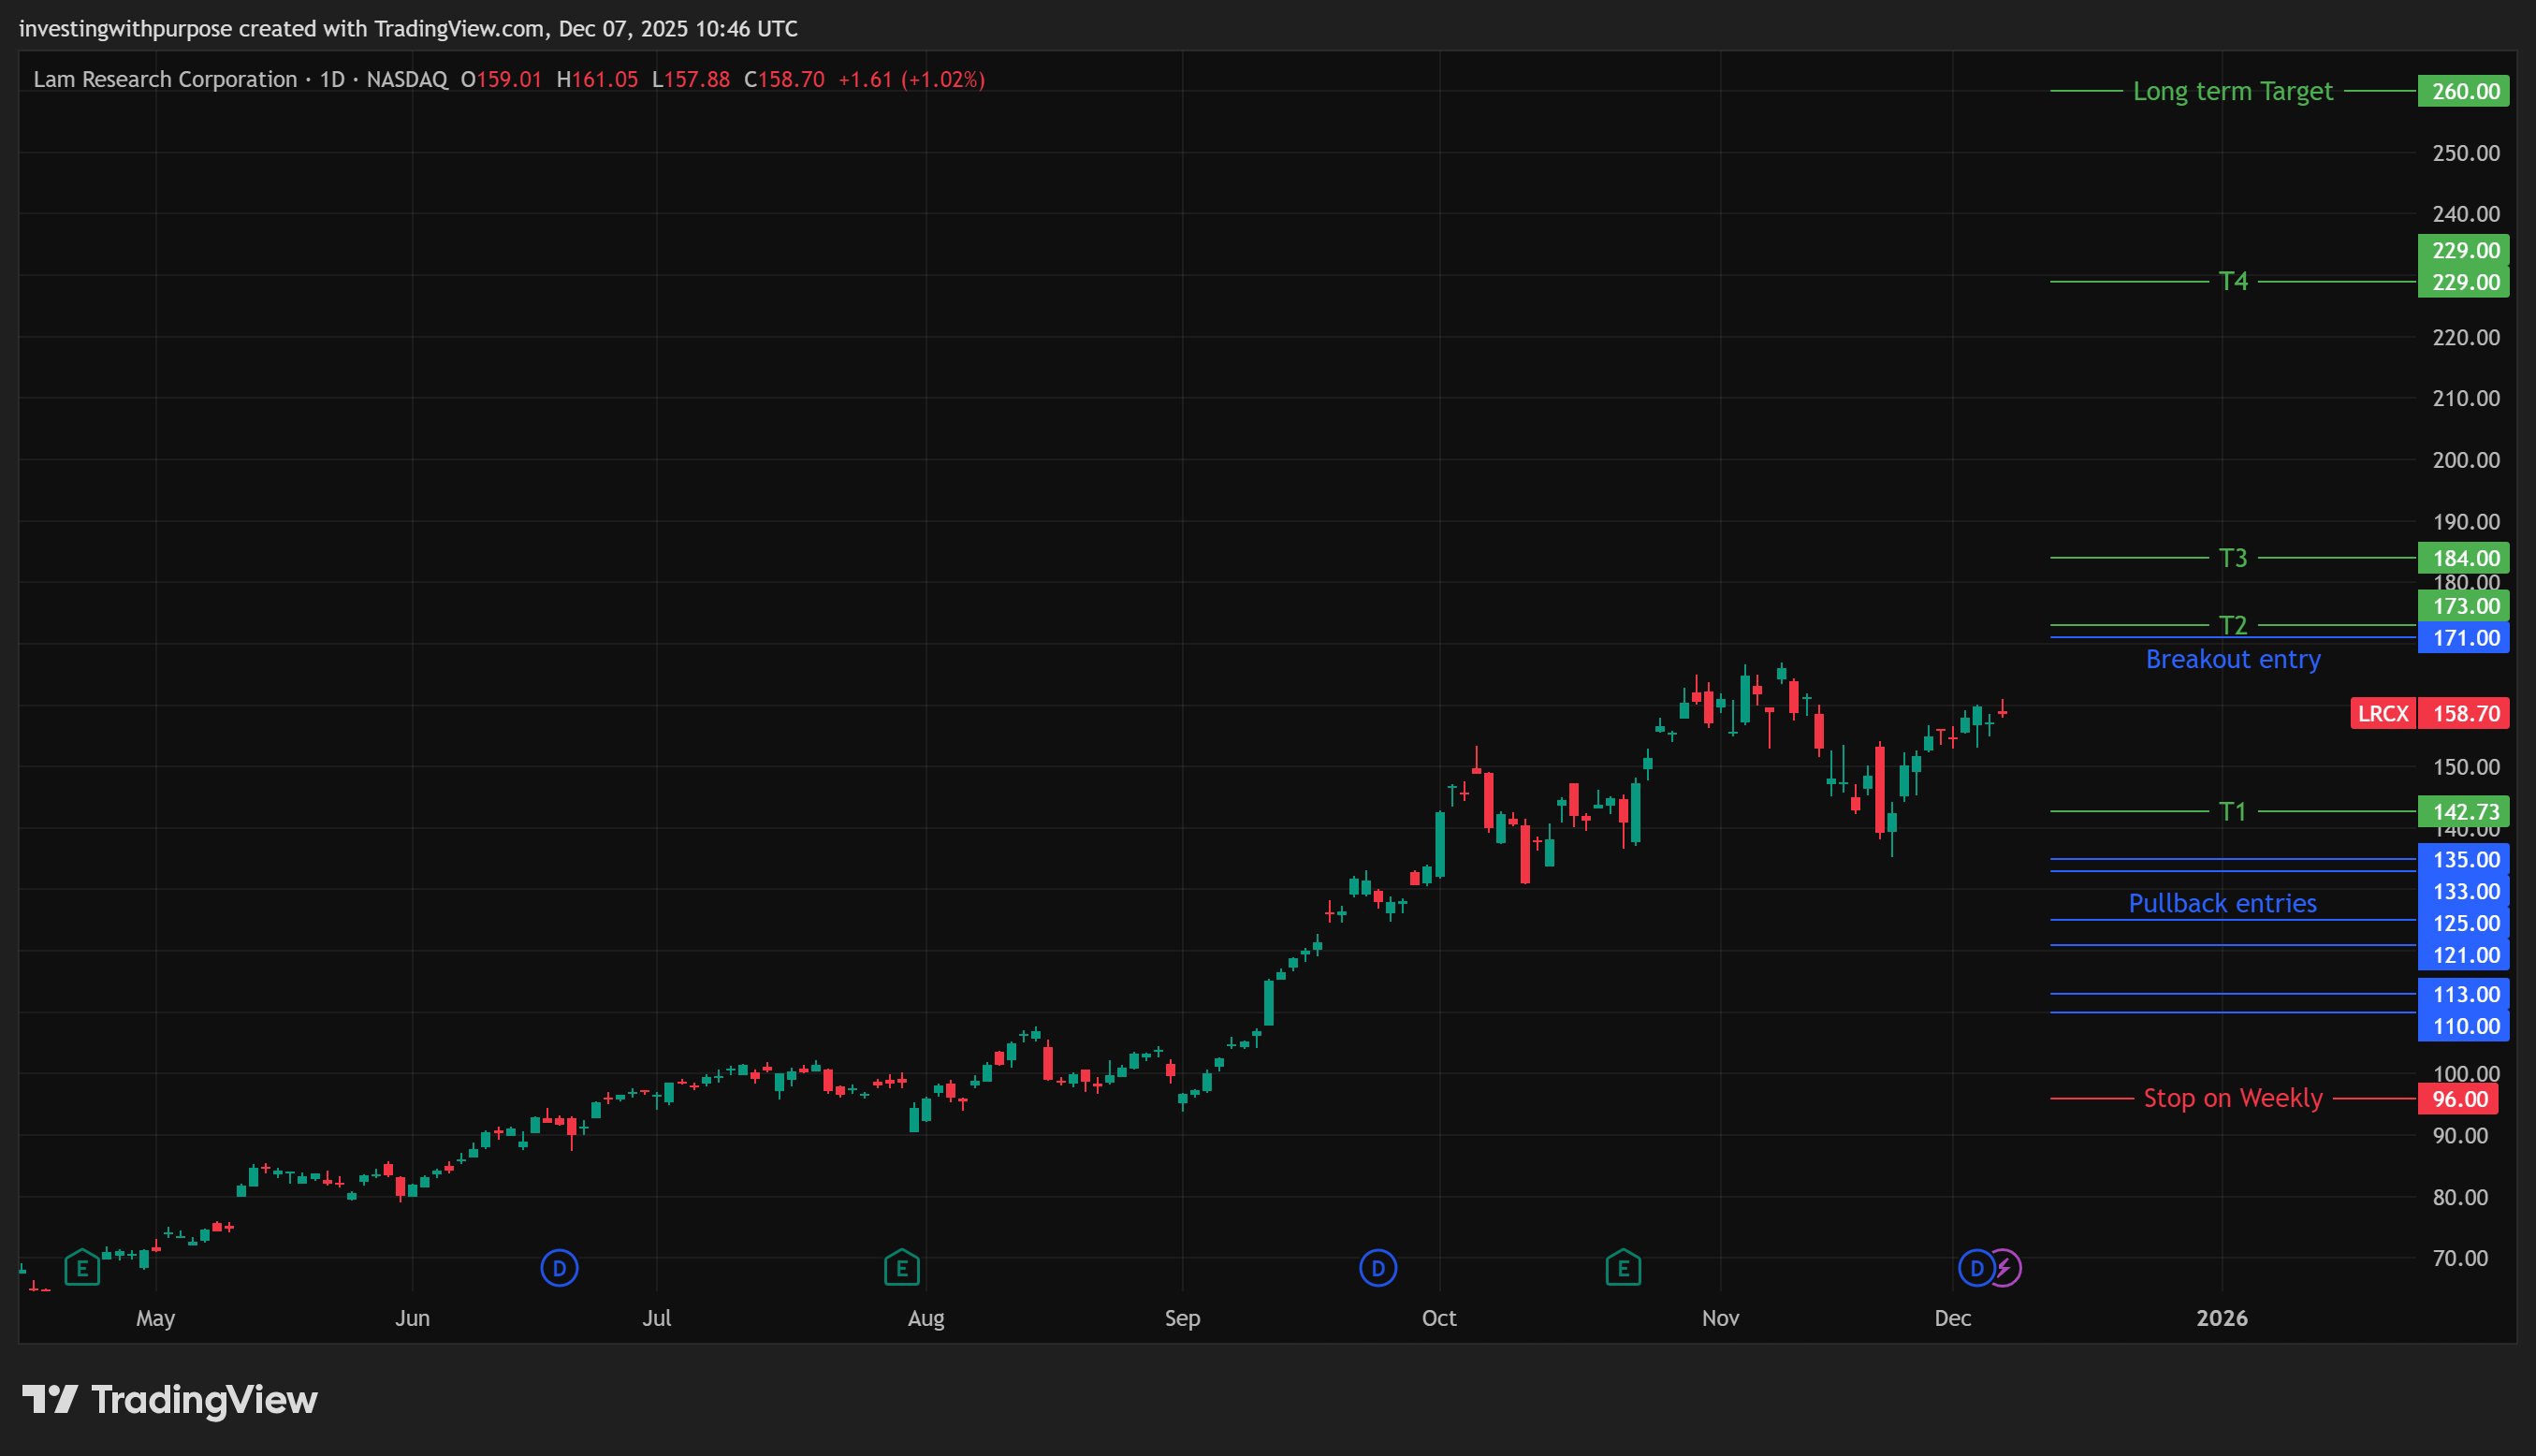Select the dividend marker in late September
2536x1456 pixels.
click(1377, 1269)
